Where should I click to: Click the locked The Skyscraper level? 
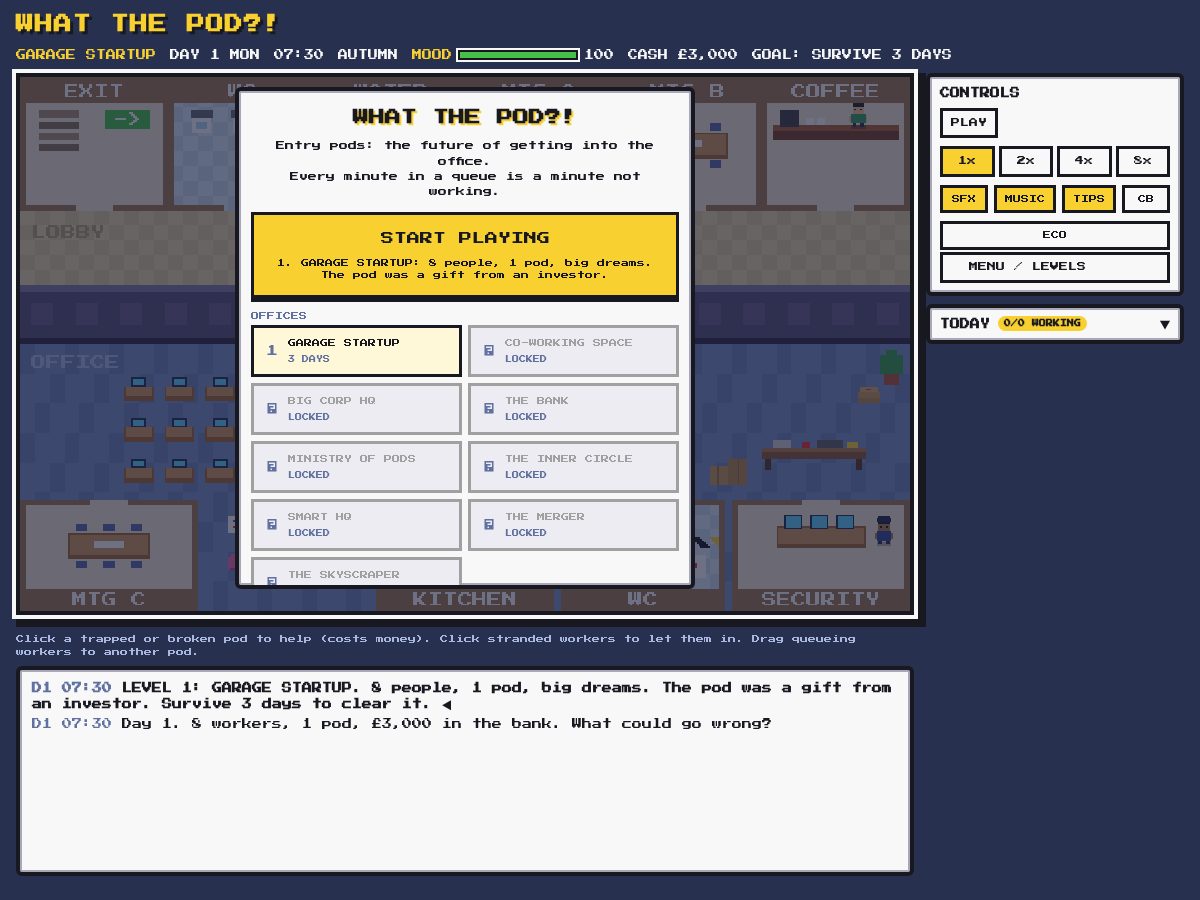356,572
